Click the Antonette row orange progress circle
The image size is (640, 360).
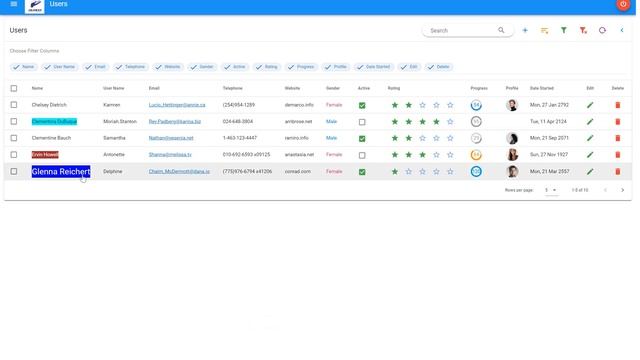tap(476, 155)
